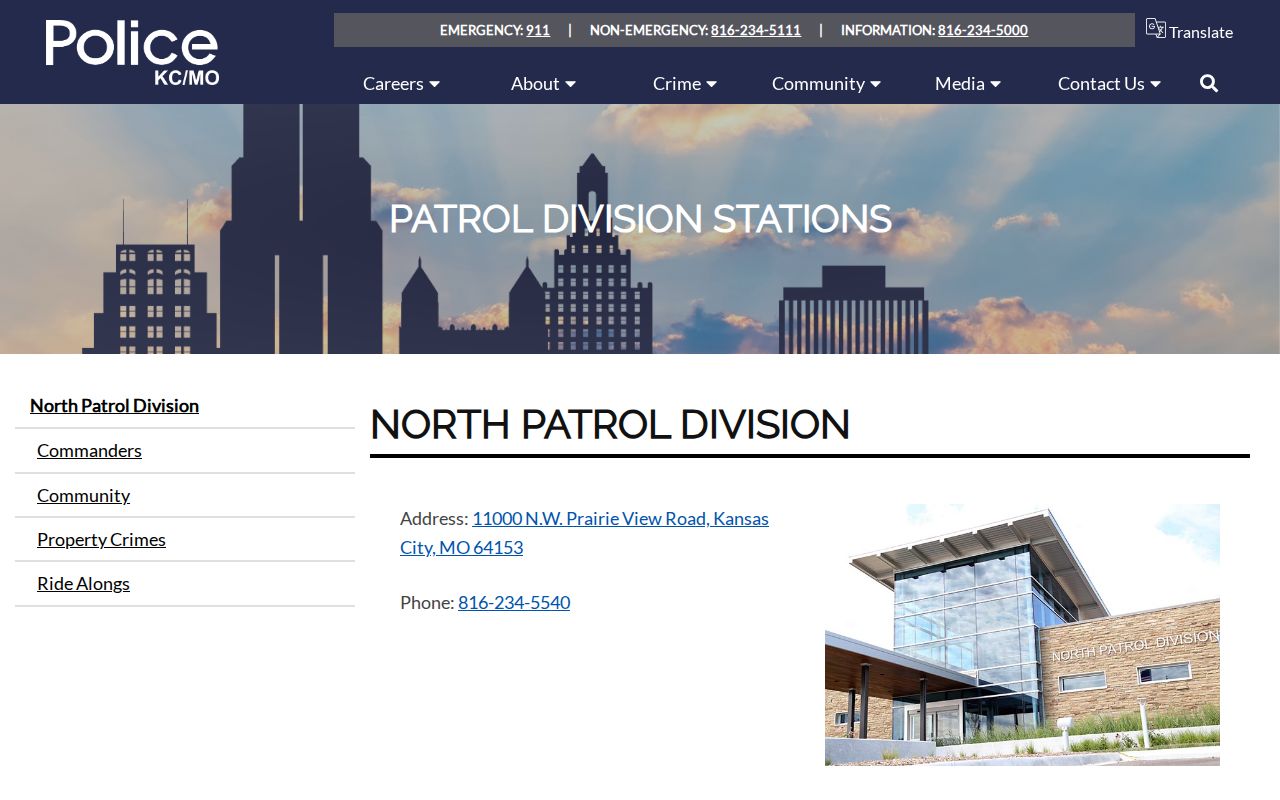
Task: Click station phone 816-234-5540
Action: tap(514, 602)
